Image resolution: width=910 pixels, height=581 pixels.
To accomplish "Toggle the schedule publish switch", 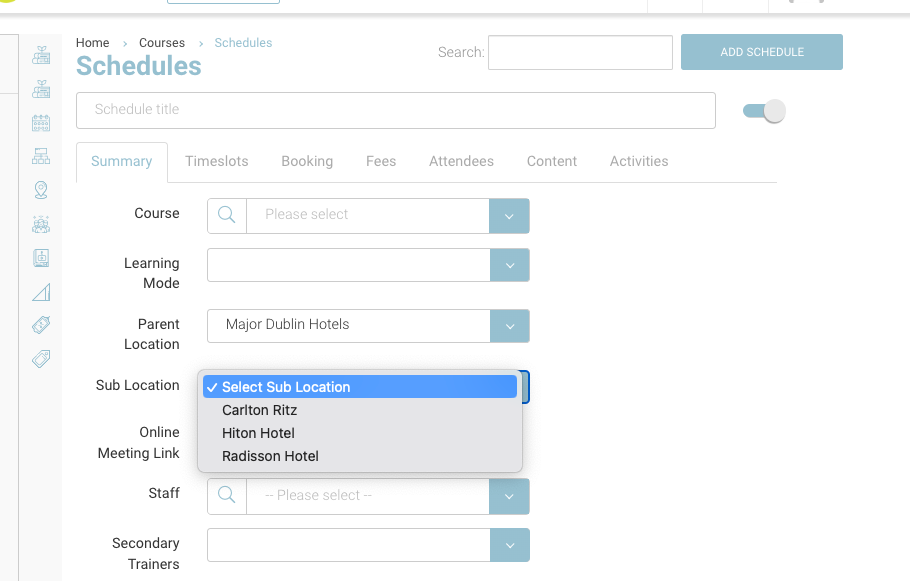I will point(764,111).
